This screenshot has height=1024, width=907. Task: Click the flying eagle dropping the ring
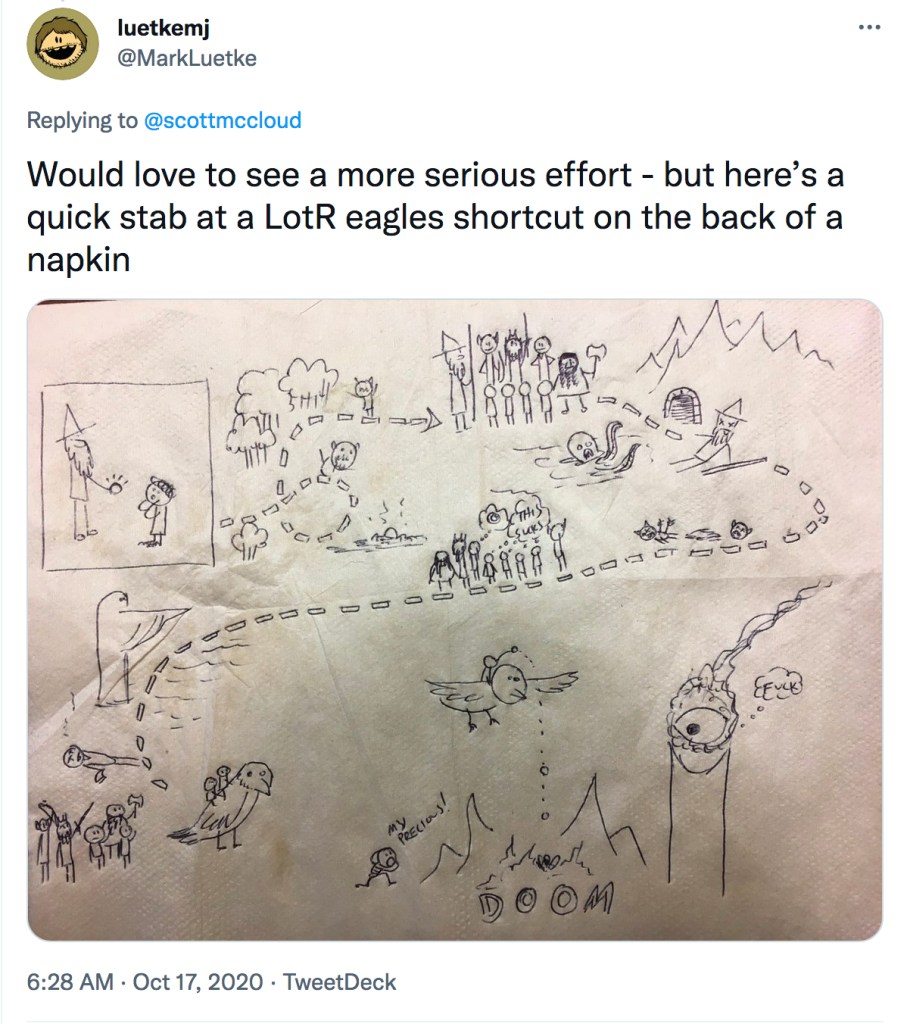(501, 687)
